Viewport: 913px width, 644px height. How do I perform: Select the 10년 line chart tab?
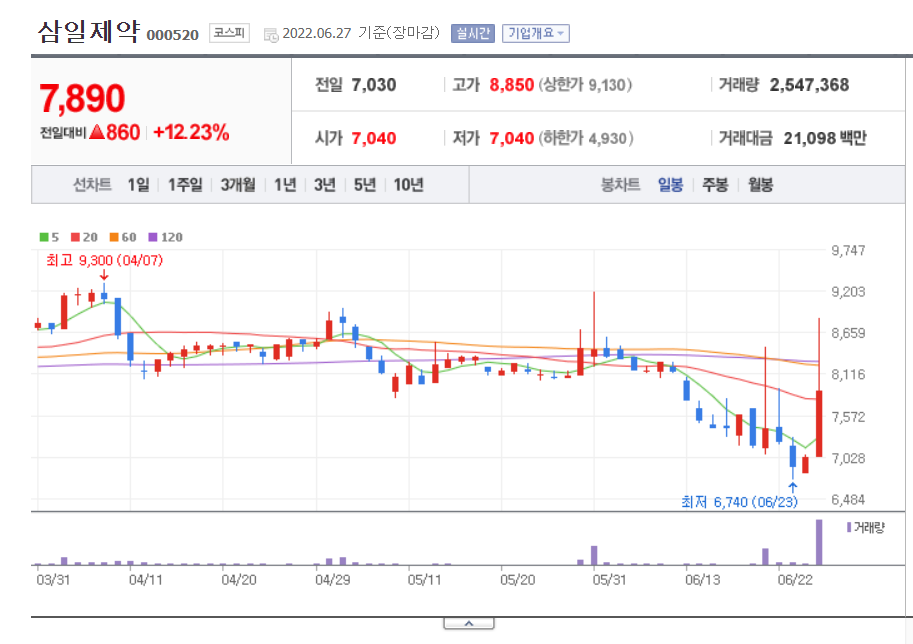click(x=408, y=185)
